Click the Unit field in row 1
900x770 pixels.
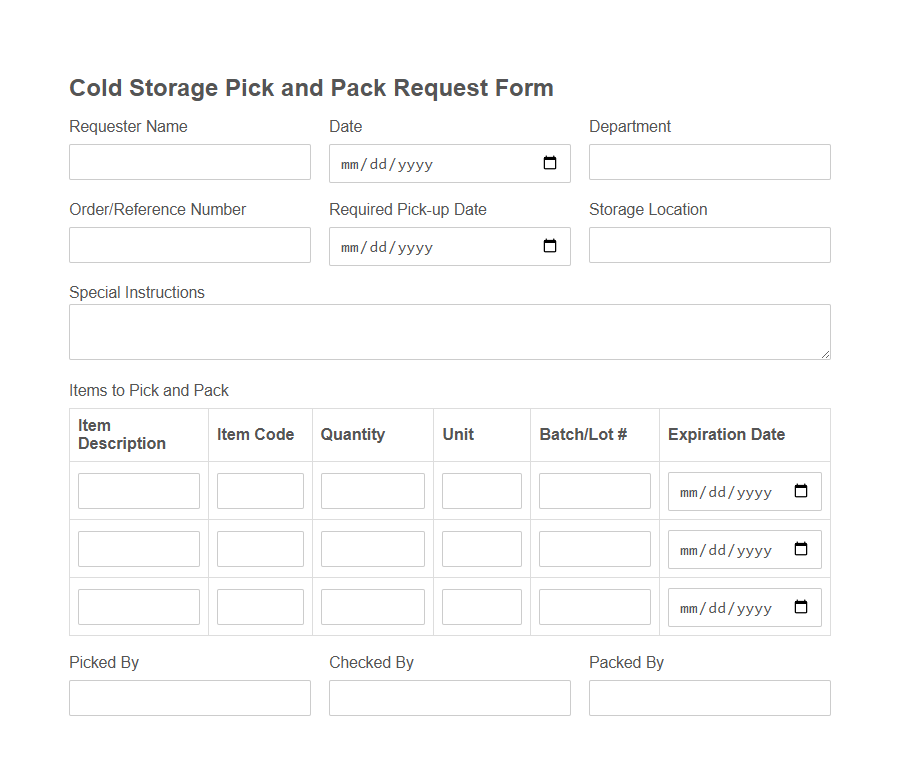481,490
